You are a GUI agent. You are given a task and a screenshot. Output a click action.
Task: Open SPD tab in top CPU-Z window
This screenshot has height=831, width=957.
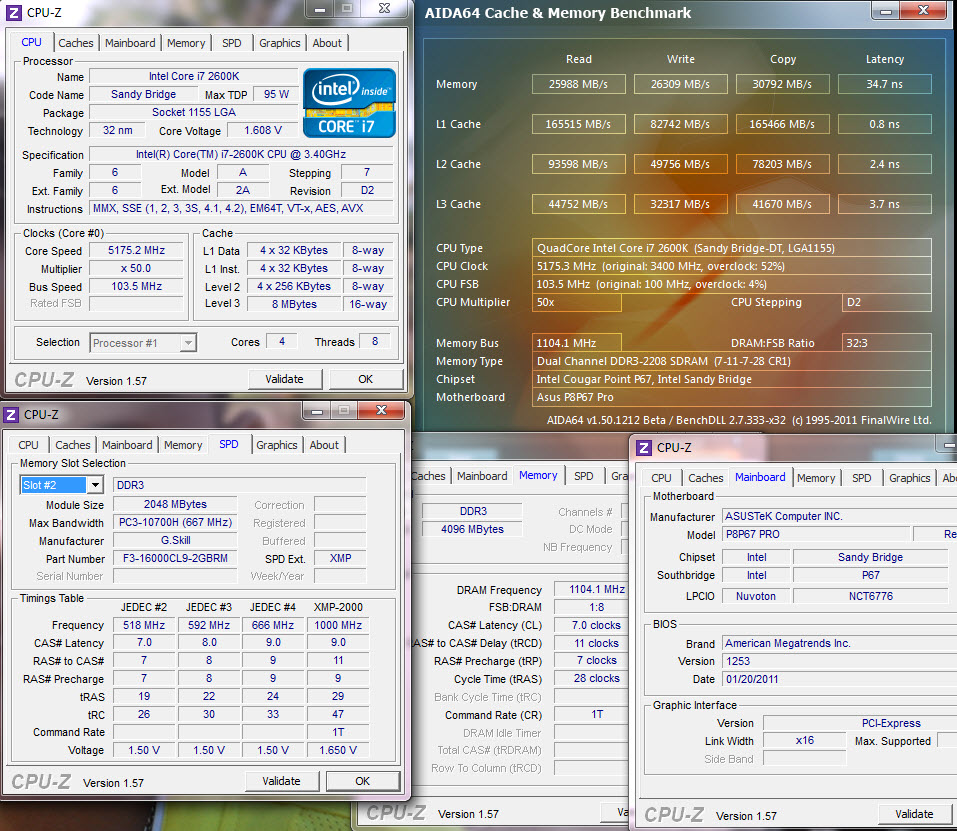(x=231, y=43)
